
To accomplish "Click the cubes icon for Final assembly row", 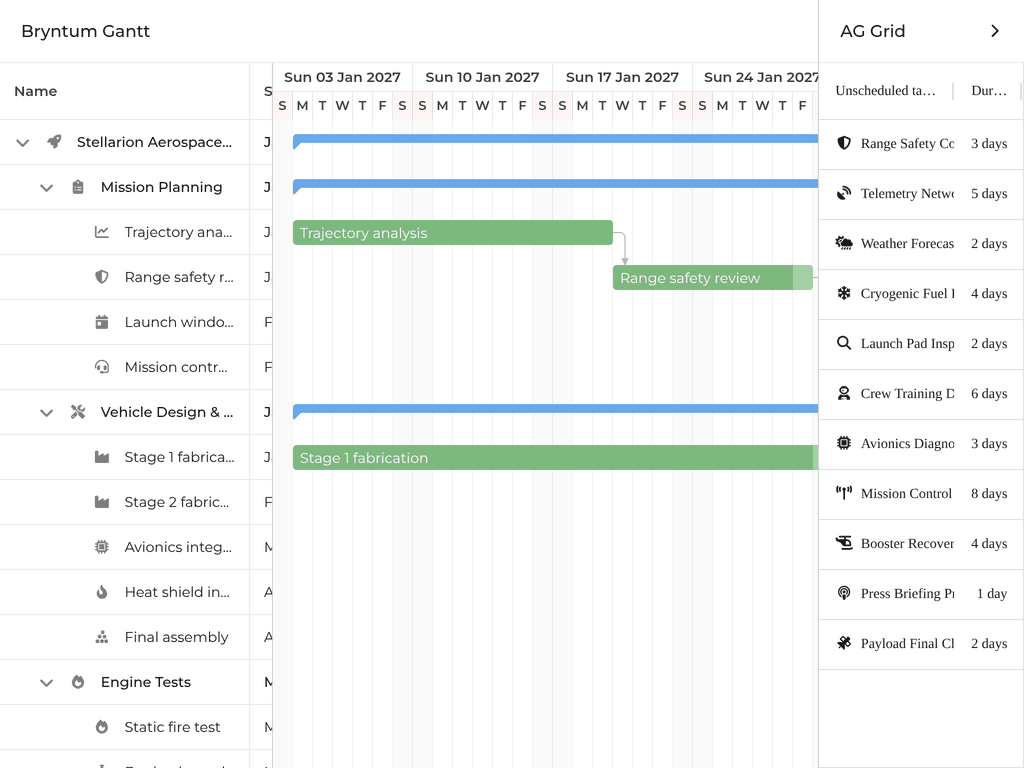I will tap(102, 637).
